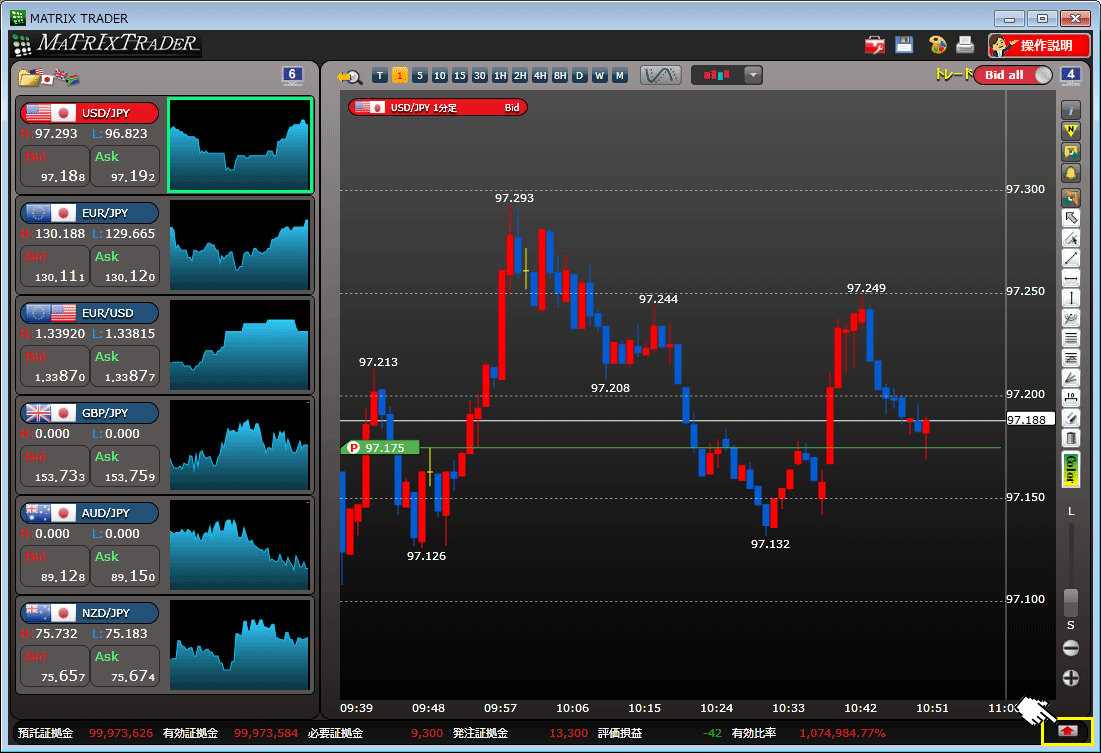
Task: Select the parallel lines tool
Action: 1070,338
